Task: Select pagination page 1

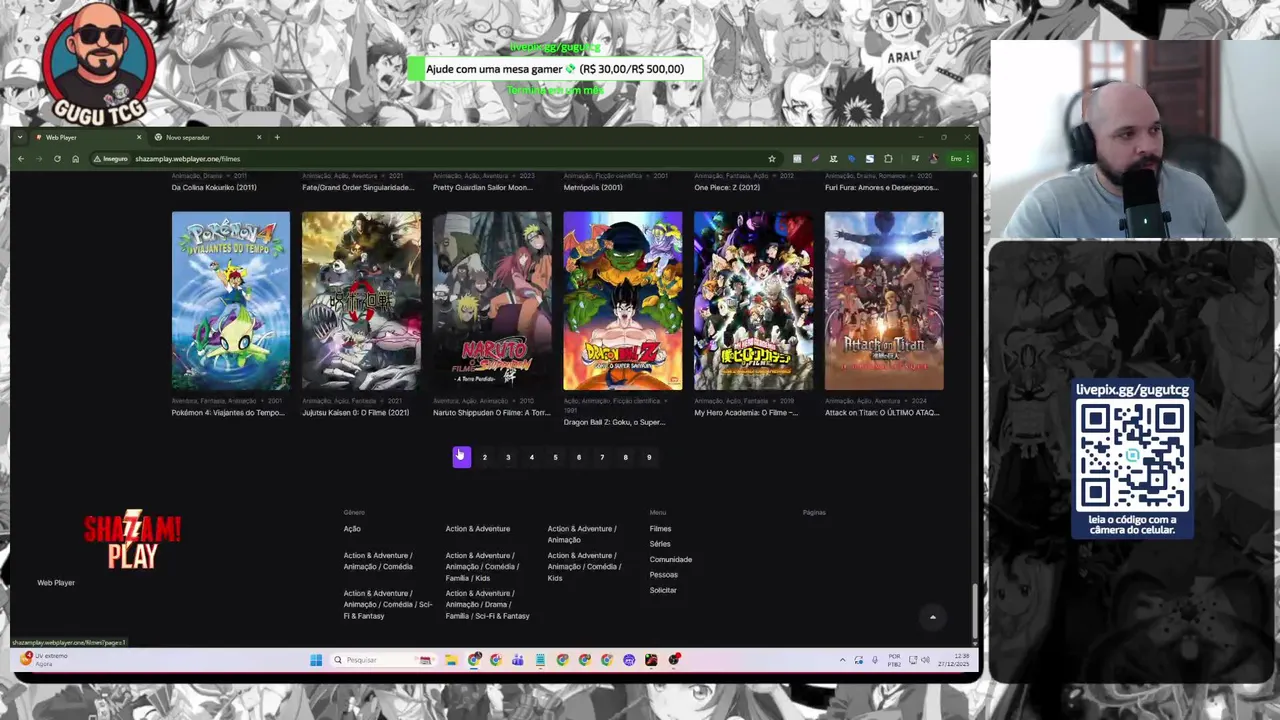Action: click(461, 458)
